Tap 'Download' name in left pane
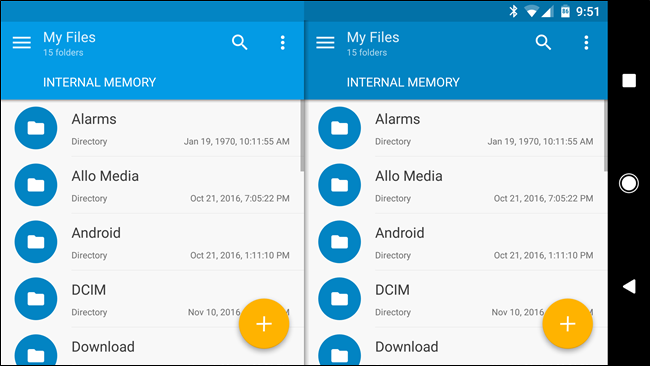 click(x=103, y=347)
